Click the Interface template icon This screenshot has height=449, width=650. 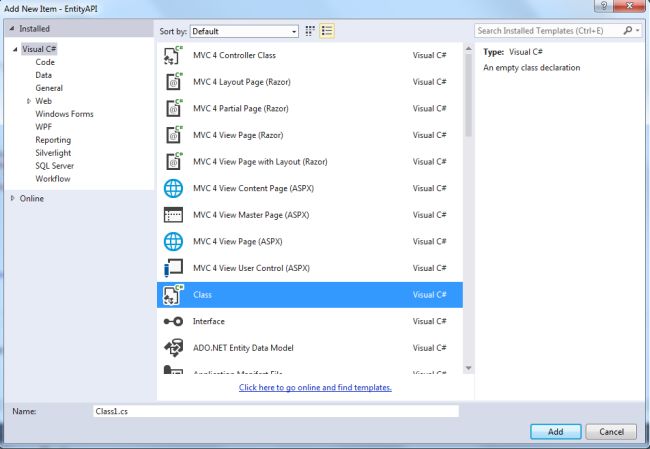point(173,321)
